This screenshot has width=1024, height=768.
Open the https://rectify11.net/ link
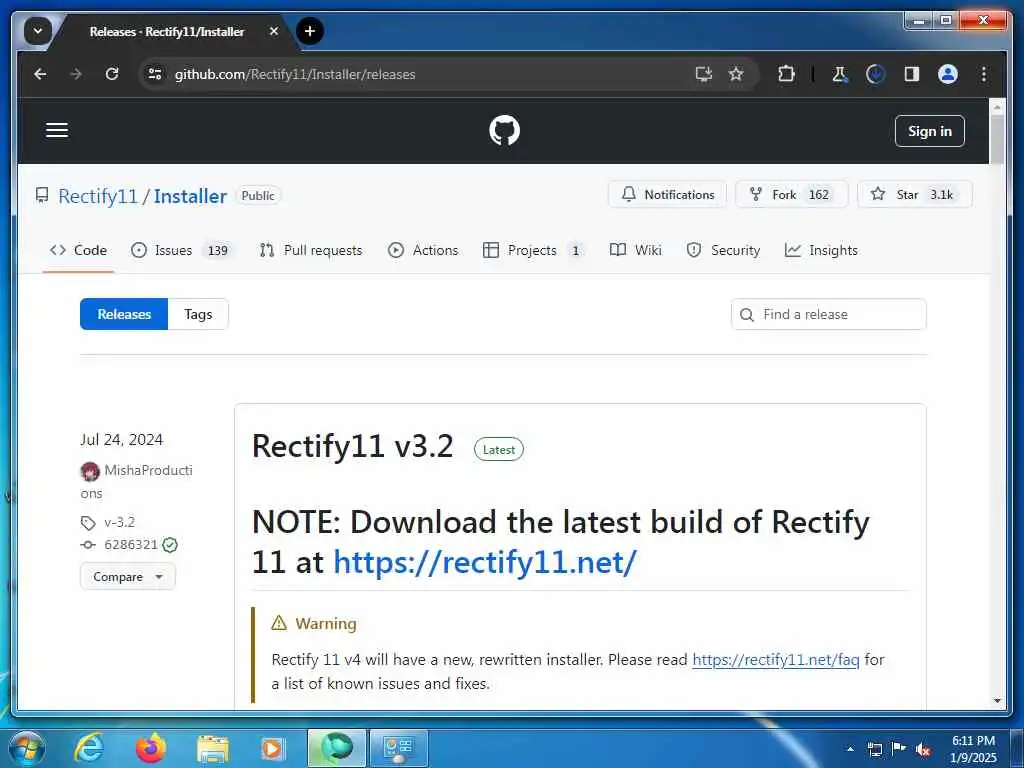click(x=485, y=562)
